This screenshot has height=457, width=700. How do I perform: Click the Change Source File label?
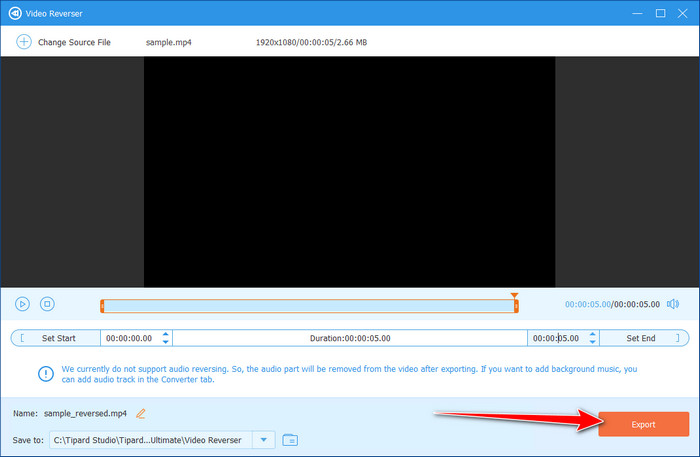click(x=74, y=42)
